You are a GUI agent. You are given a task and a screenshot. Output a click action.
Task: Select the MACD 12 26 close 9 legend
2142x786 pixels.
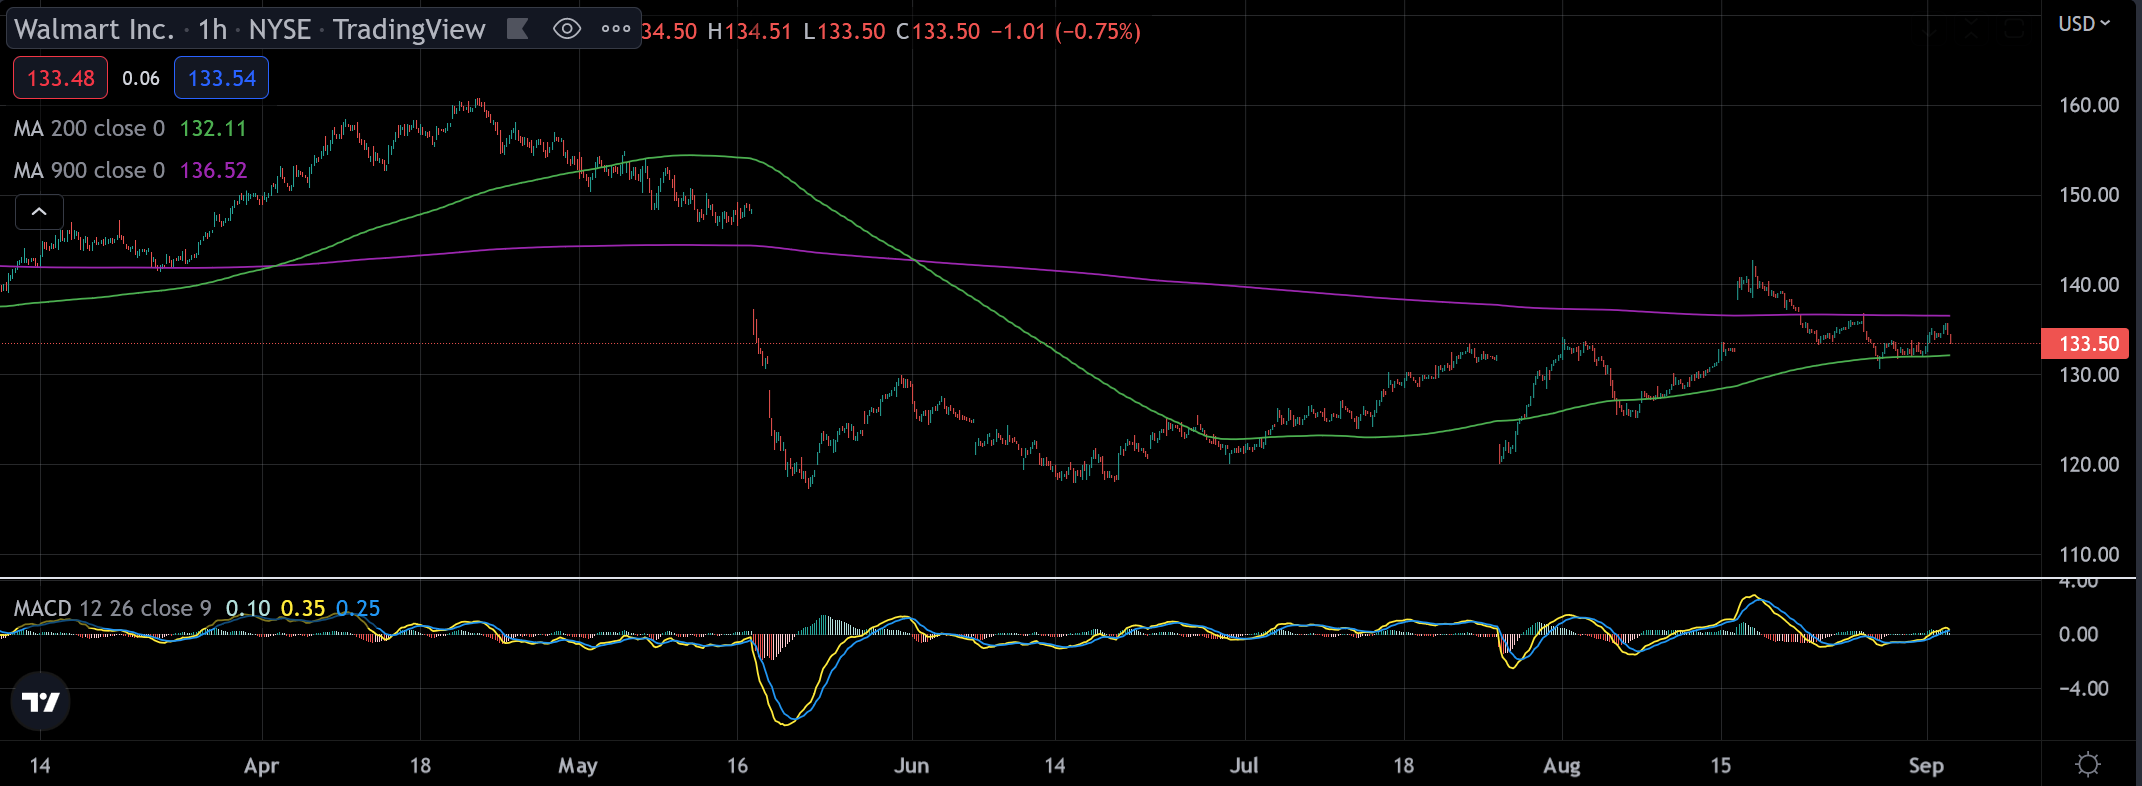pyautogui.click(x=112, y=608)
